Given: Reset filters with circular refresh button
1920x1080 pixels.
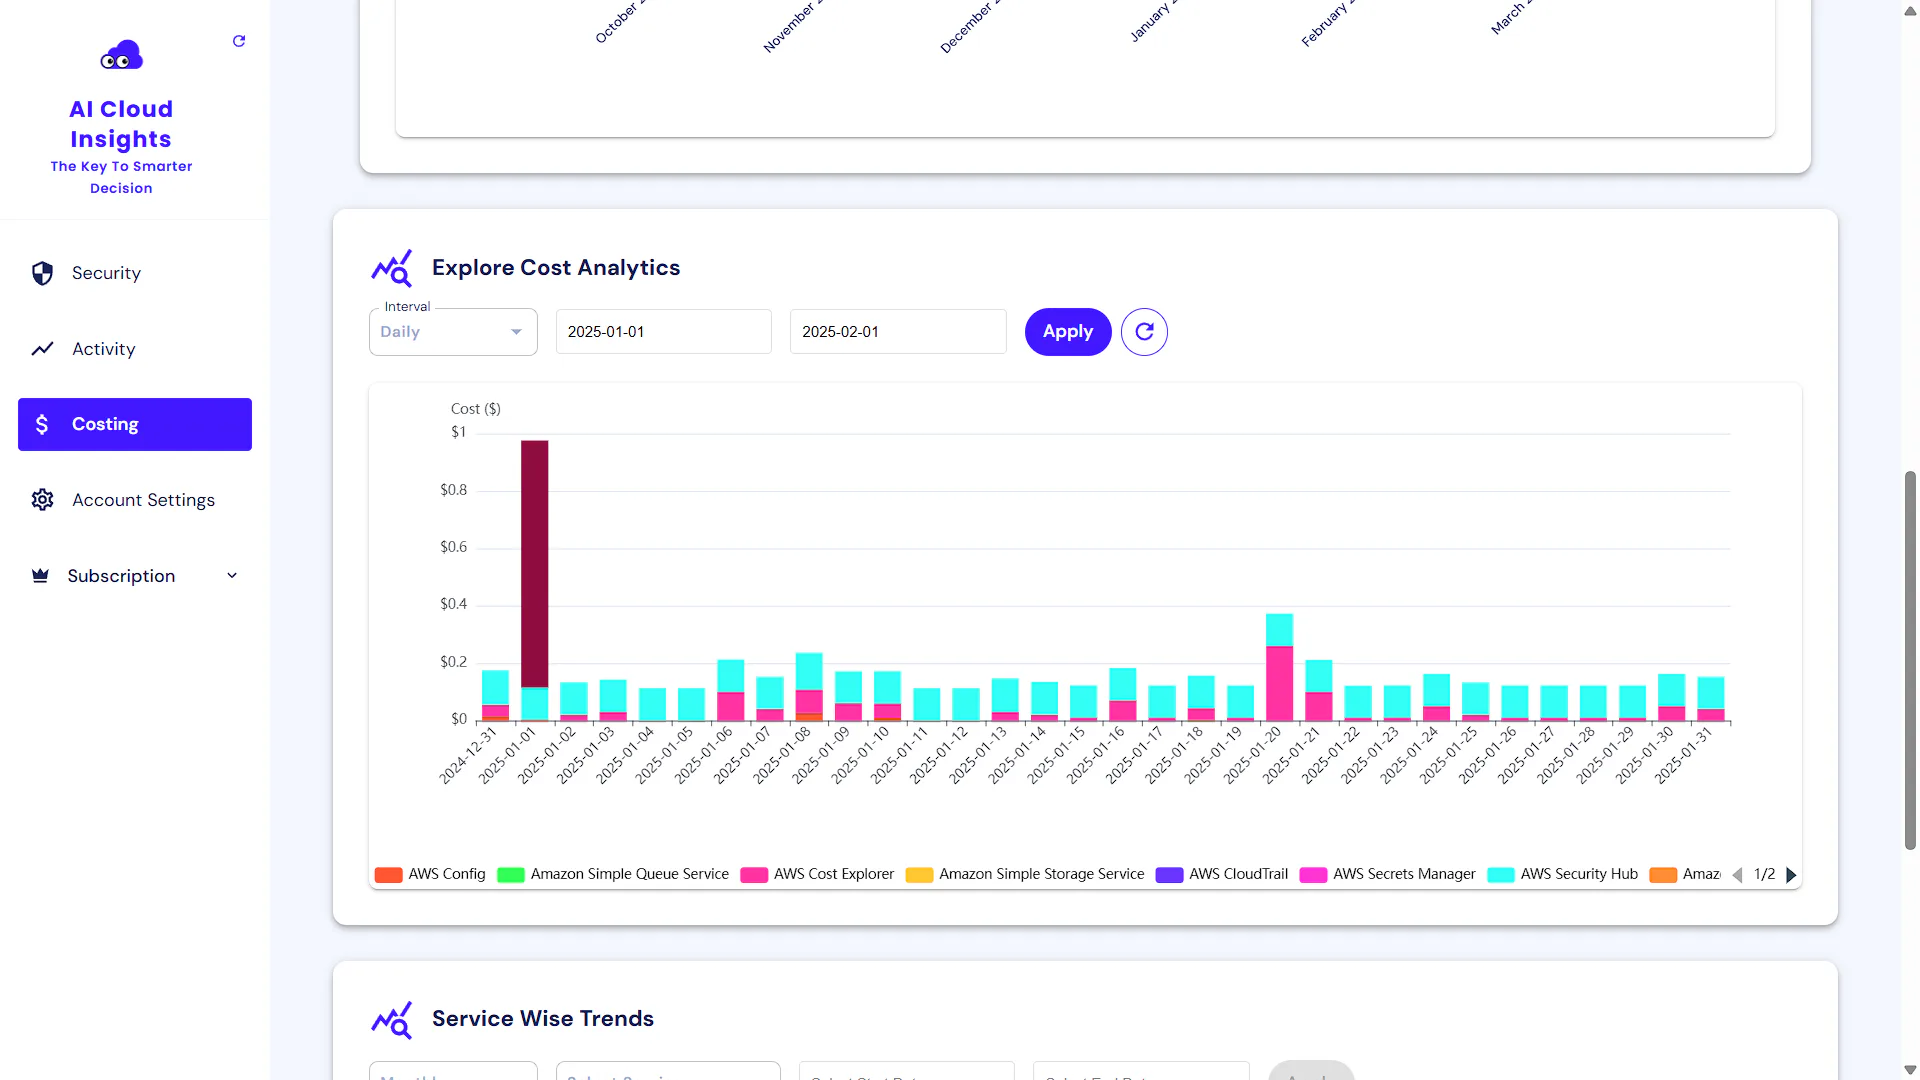Looking at the screenshot, I should (1144, 332).
